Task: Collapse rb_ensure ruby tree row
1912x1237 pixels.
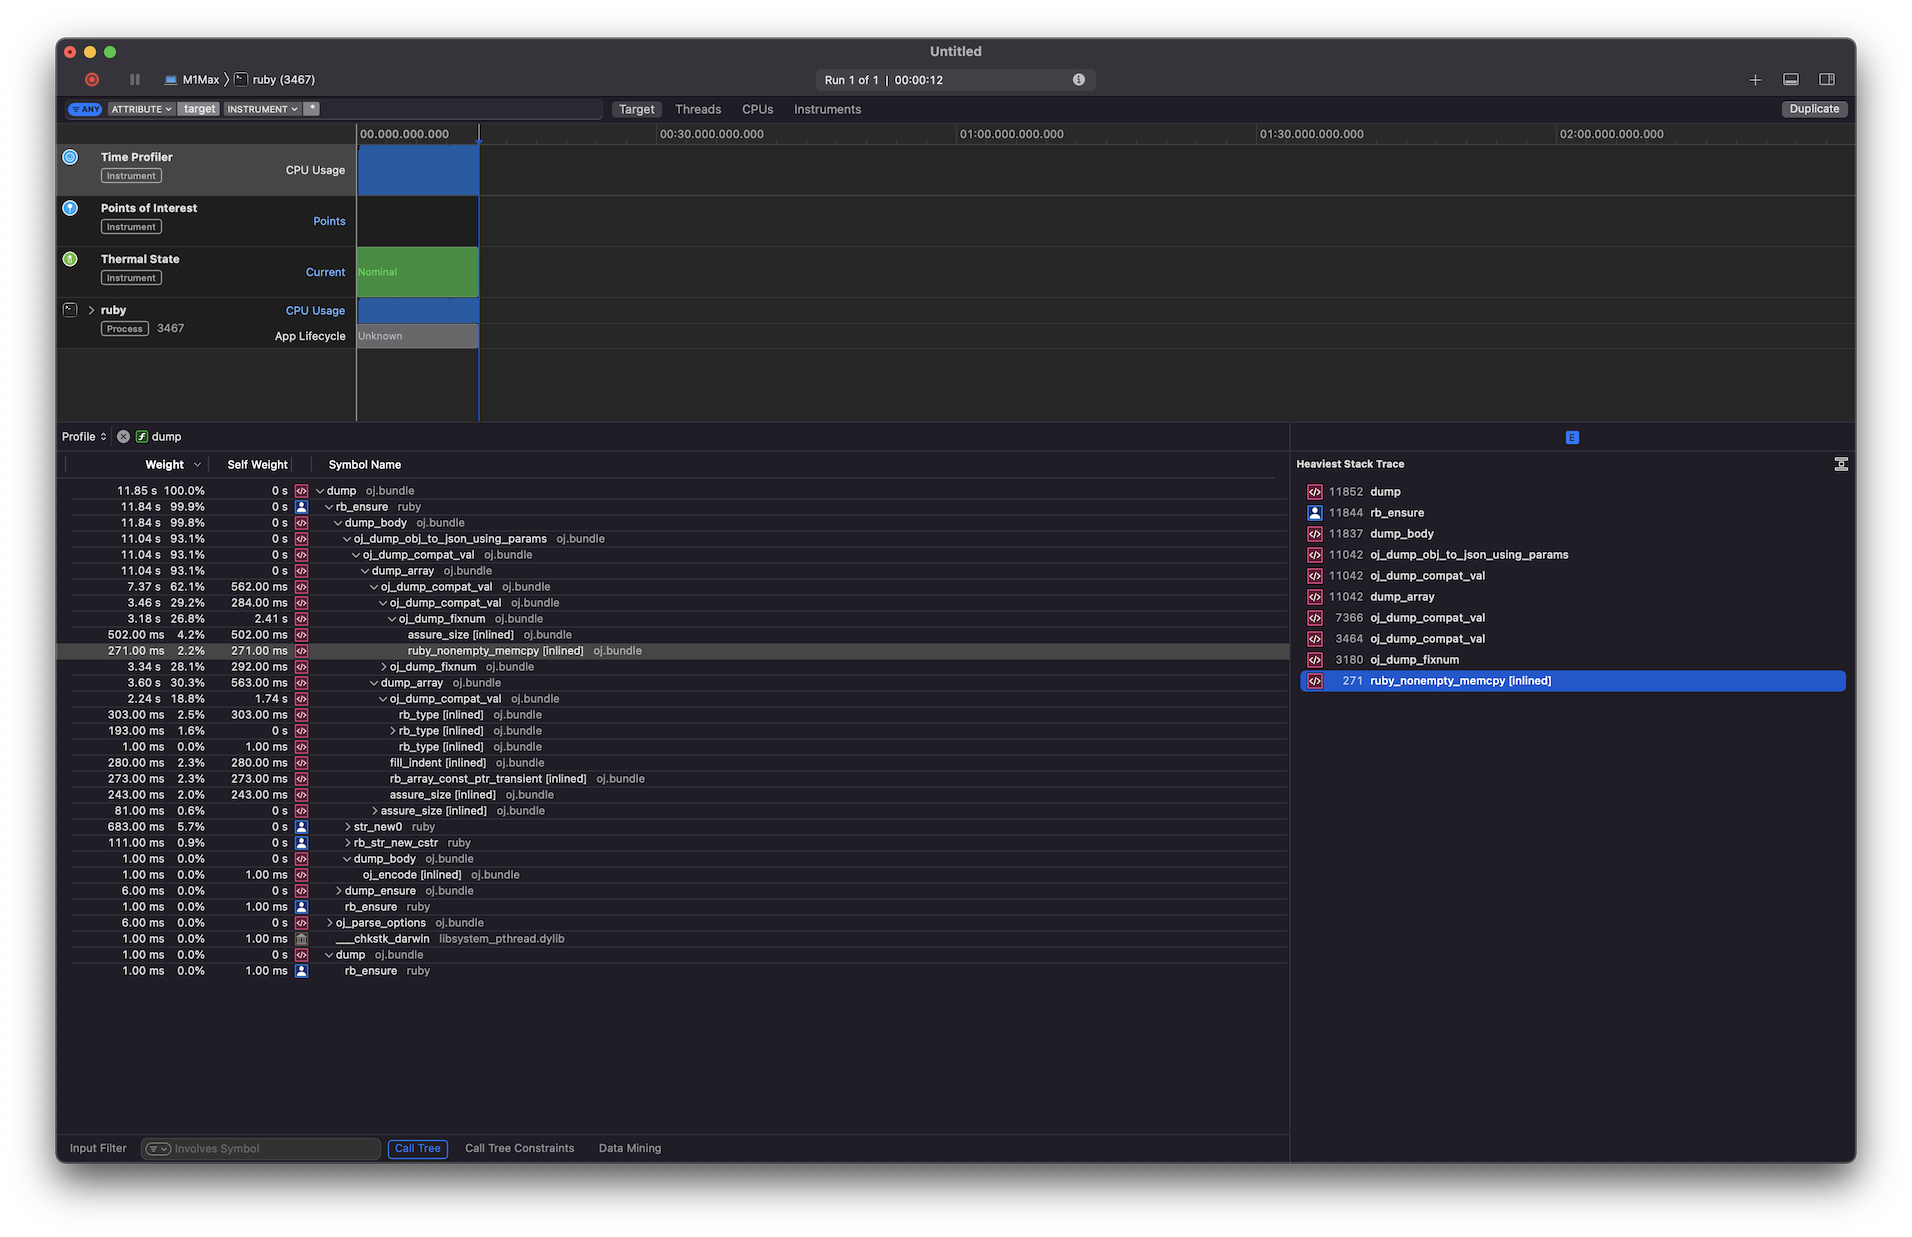Action: 329,507
